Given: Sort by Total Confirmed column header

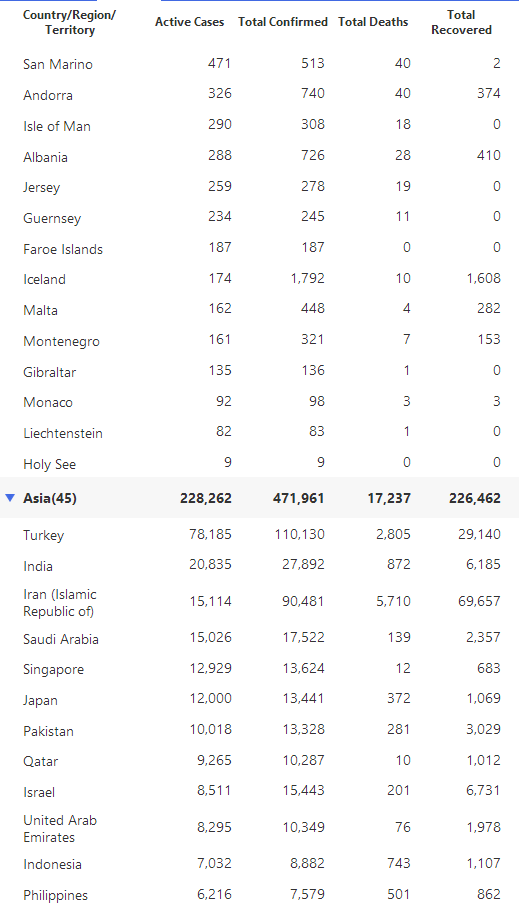Looking at the screenshot, I should tap(283, 22).
